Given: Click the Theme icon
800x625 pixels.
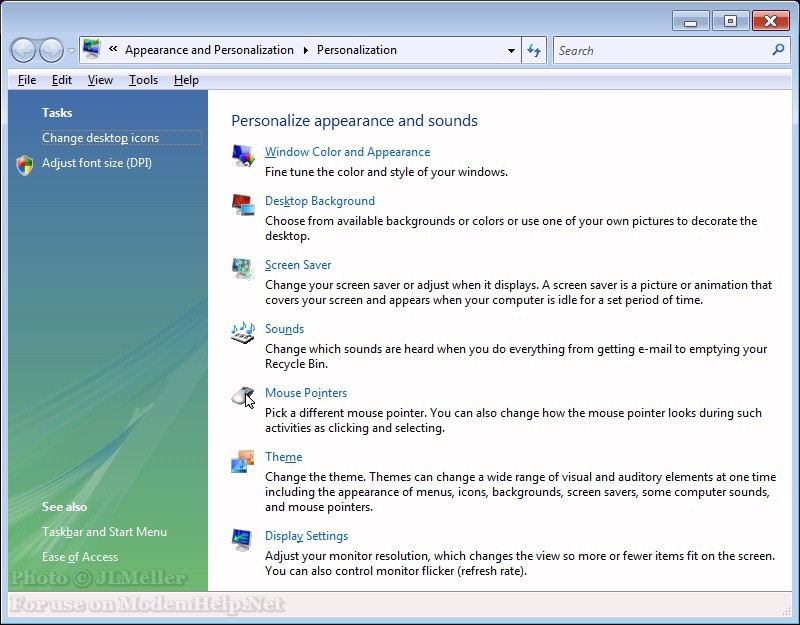Looking at the screenshot, I should (x=243, y=461).
